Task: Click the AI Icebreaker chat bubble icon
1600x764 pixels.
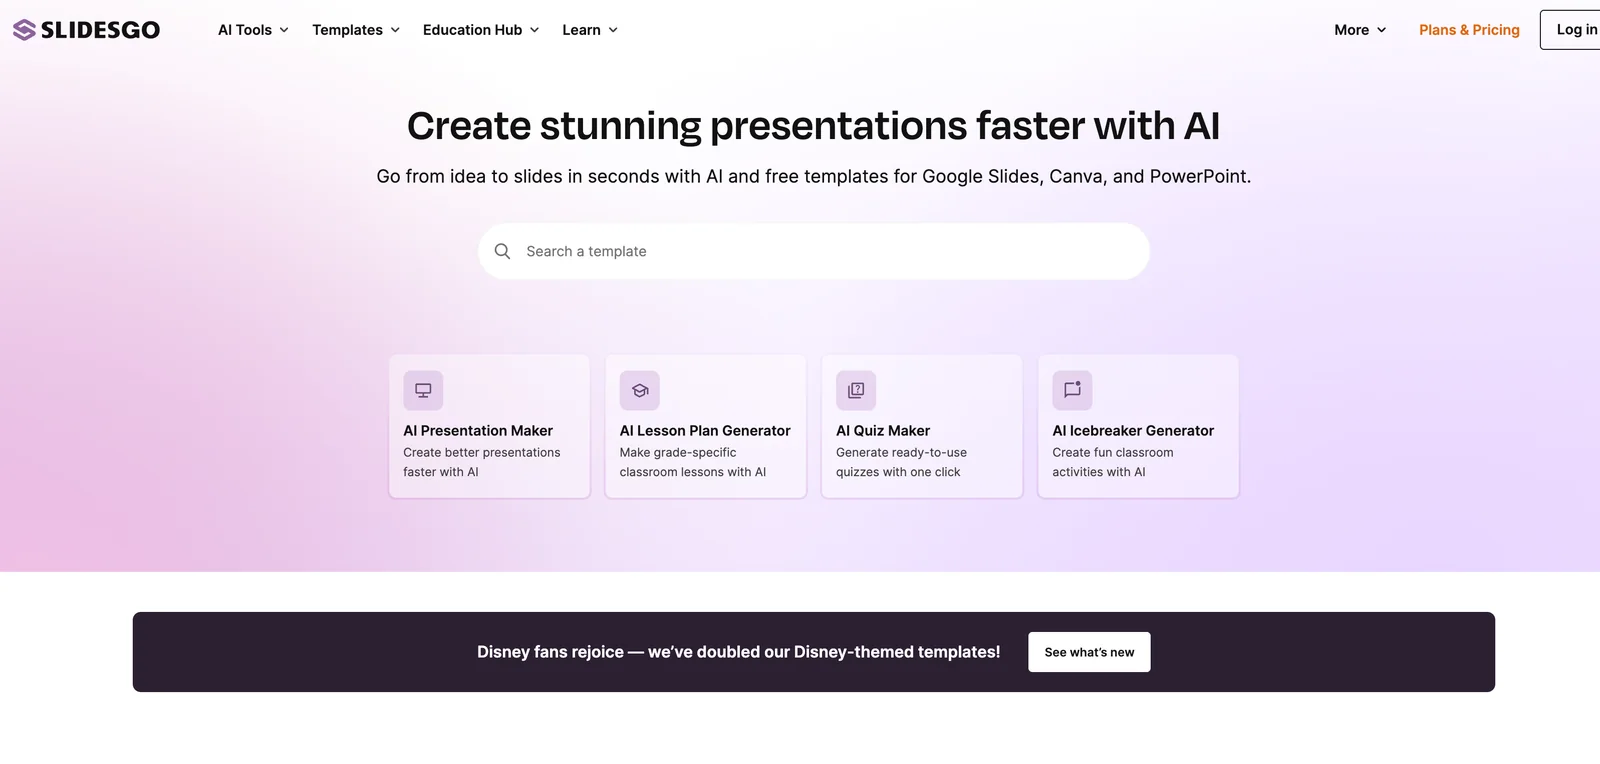Action: pyautogui.click(x=1072, y=390)
